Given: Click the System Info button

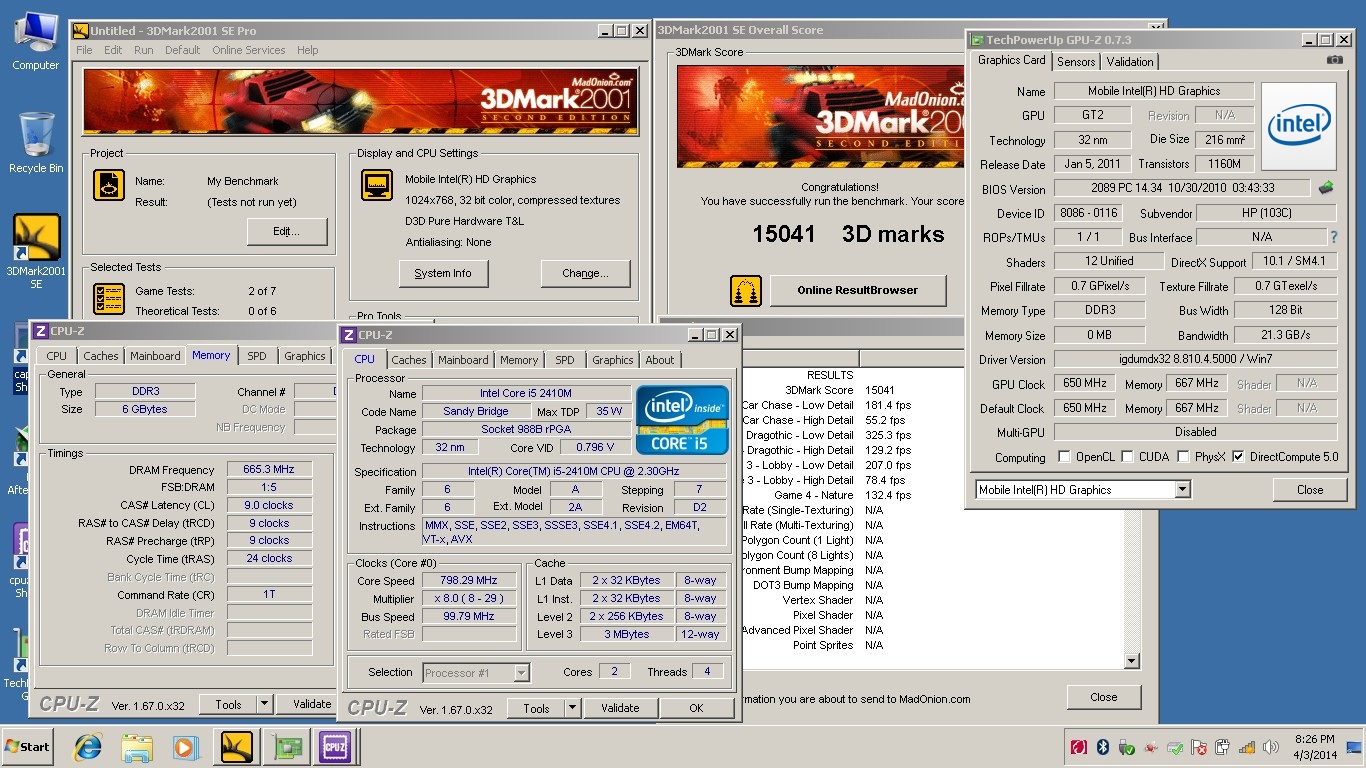Looking at the screenshot, I should [443, 273].
